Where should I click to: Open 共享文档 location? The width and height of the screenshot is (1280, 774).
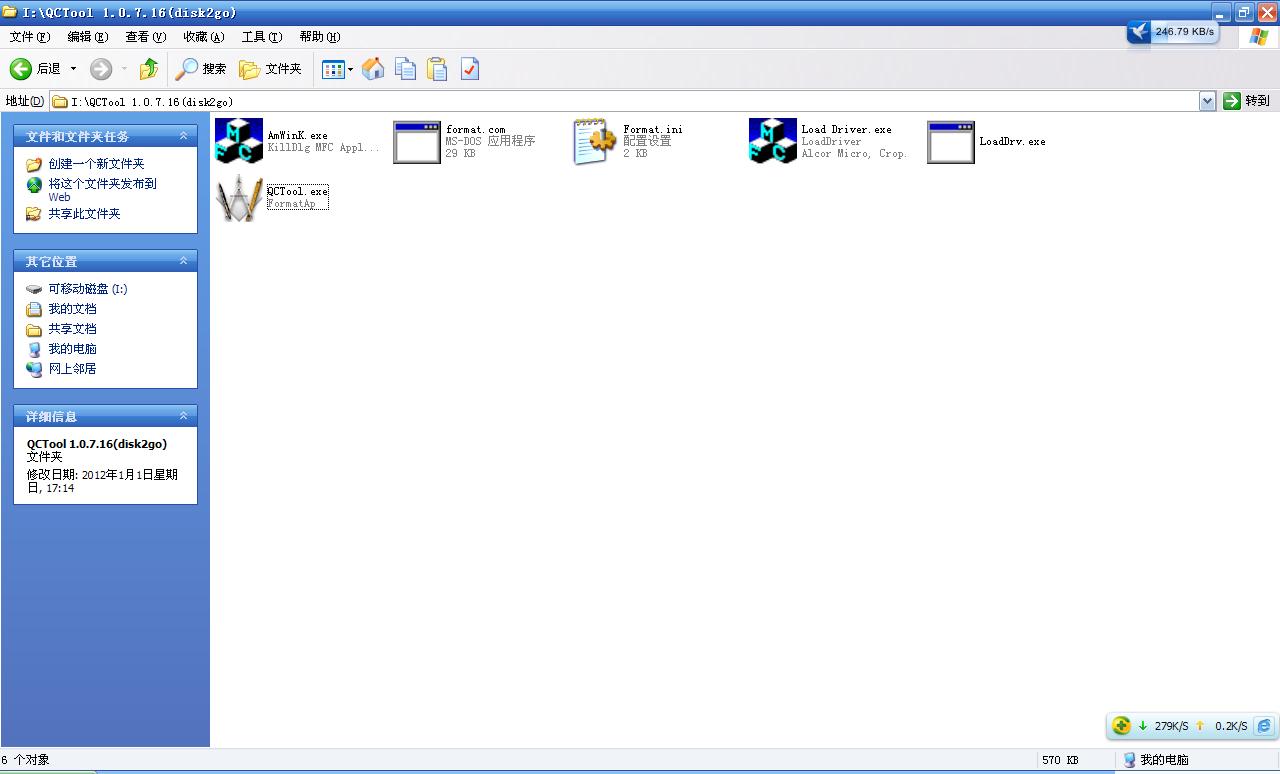point(72,329)
